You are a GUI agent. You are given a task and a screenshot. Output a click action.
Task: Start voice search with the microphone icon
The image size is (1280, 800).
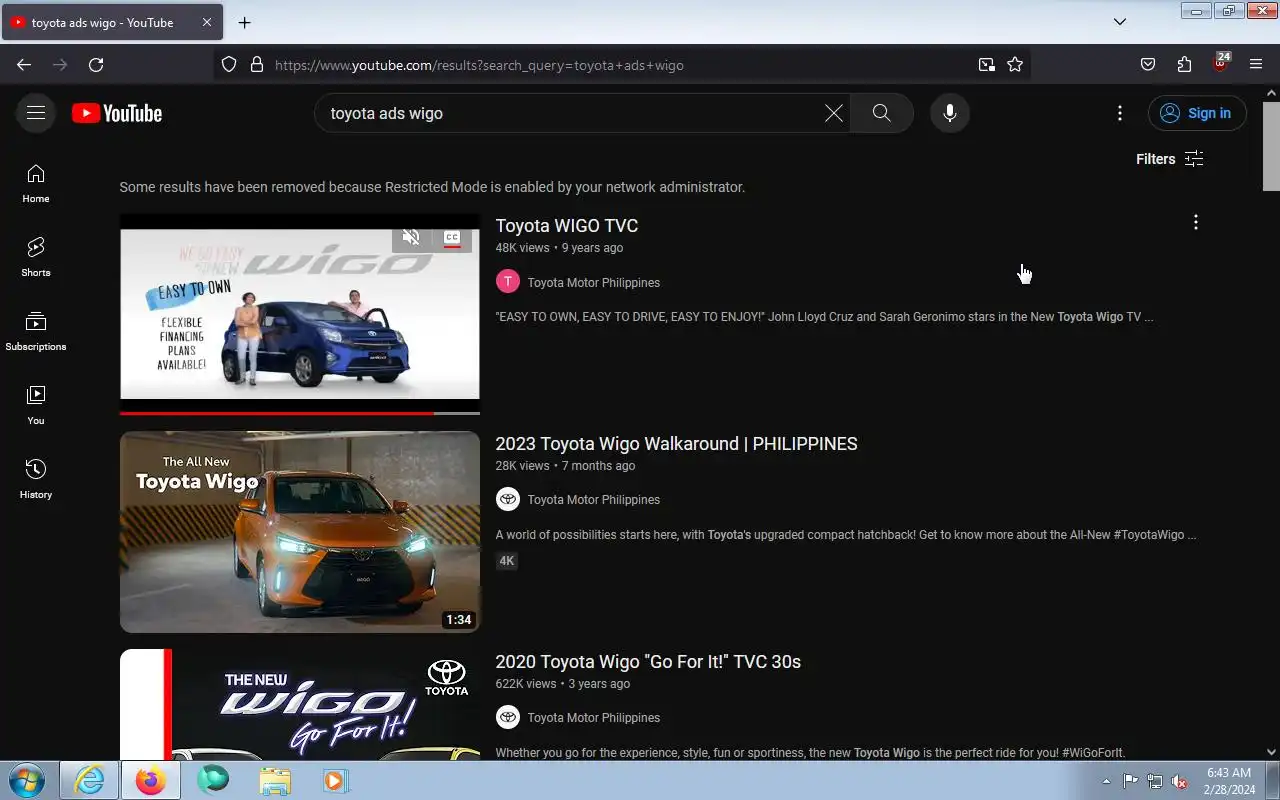(950, 113)
